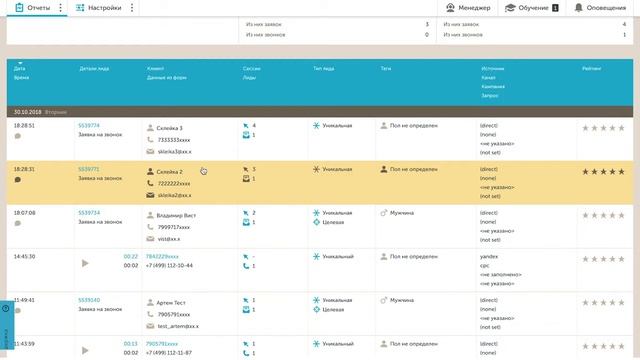Click the envelope icon next to test_artem email
Screen dimensions: 640x360
(150, 326)
